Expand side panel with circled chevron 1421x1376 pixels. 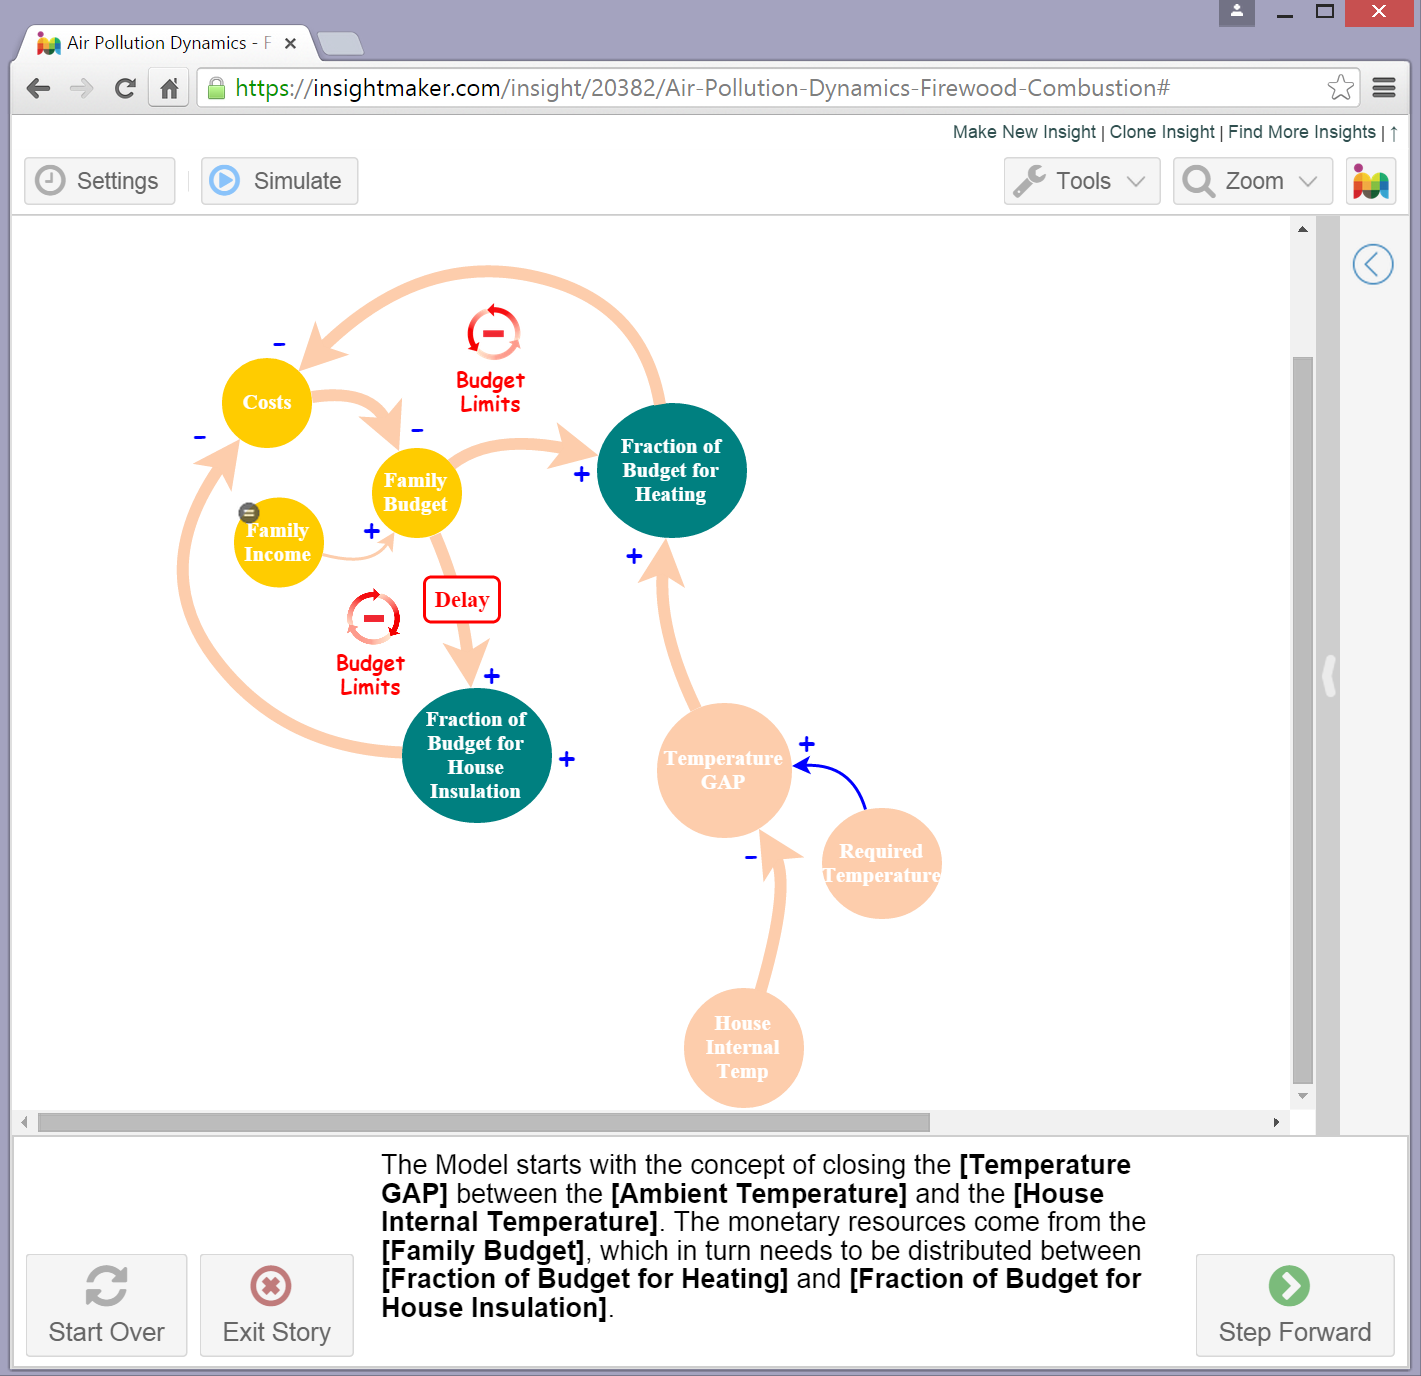tap(1372, 265)
